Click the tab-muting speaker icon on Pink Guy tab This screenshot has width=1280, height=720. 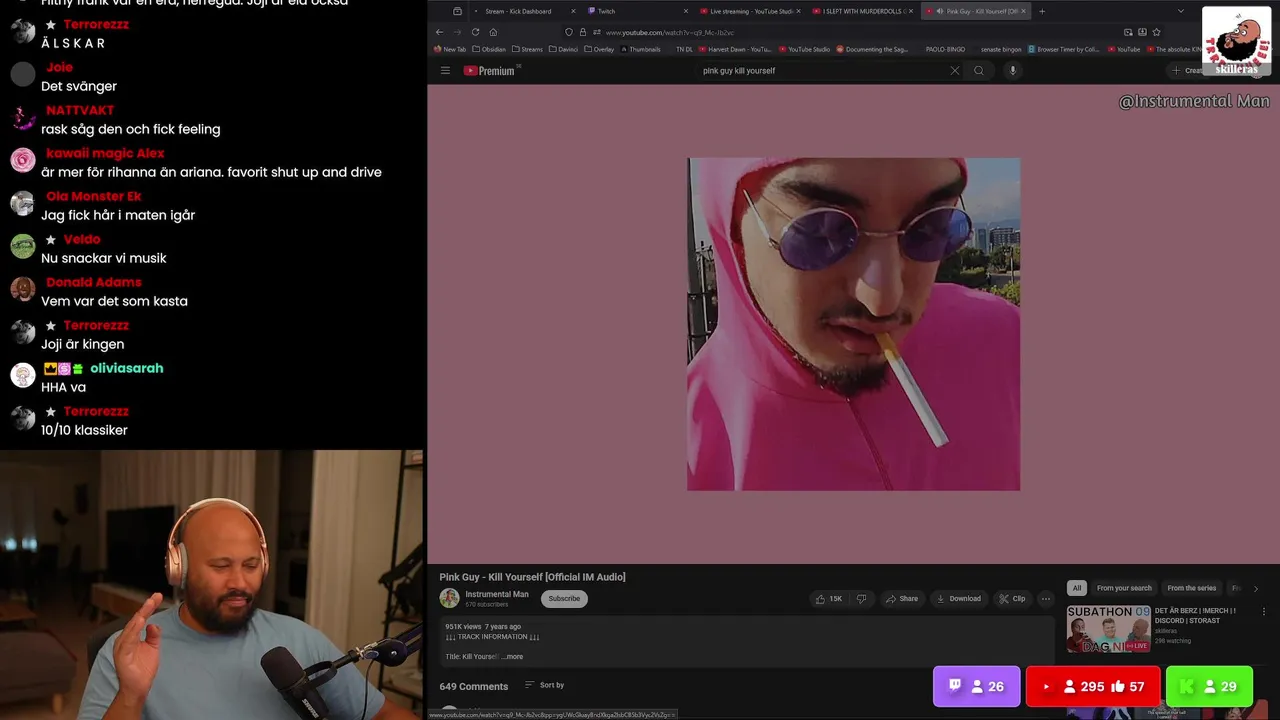point(939,11)
